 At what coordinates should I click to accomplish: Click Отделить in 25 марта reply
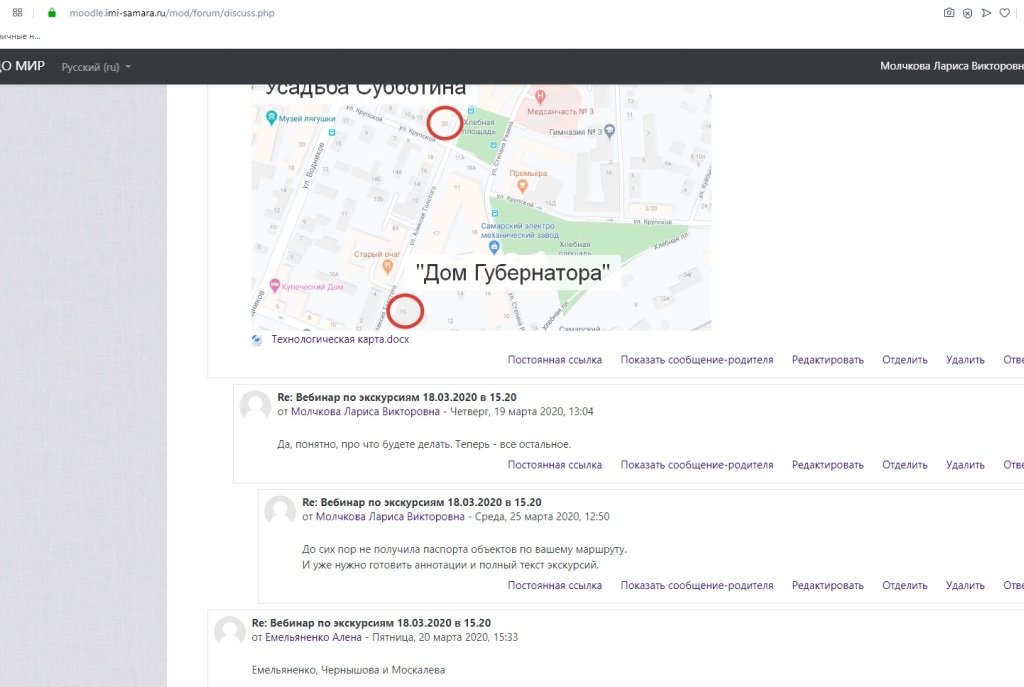(x=904, y=586)
